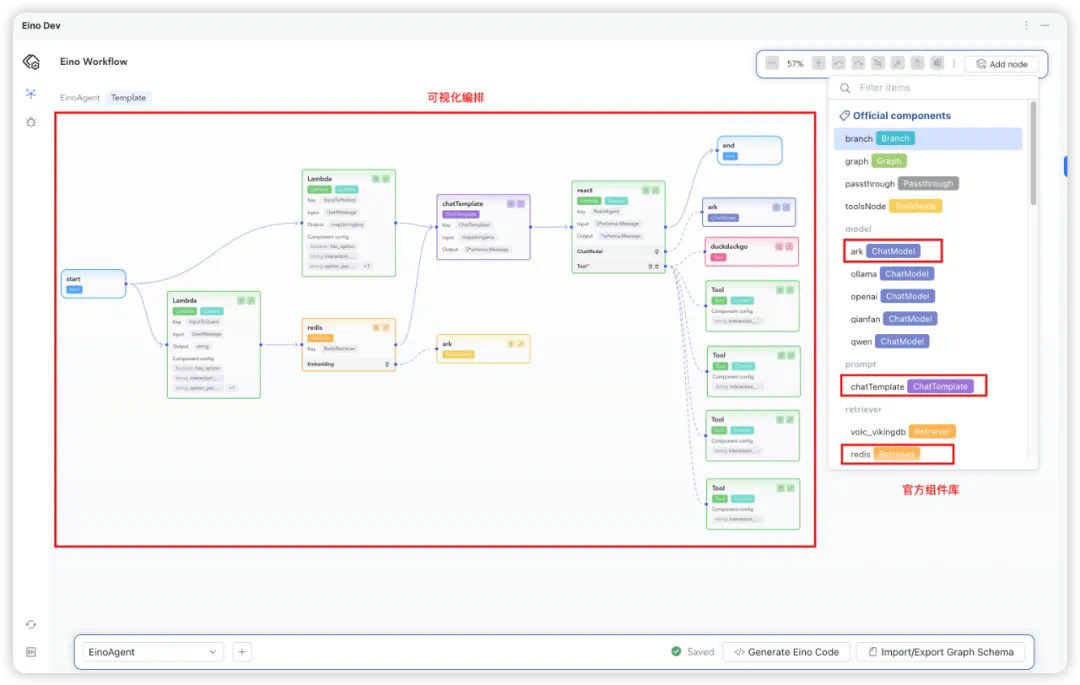Viewport: 1080px width, 685px height.
Task: Click the zoom out minus icon
Action: [772, 63]
